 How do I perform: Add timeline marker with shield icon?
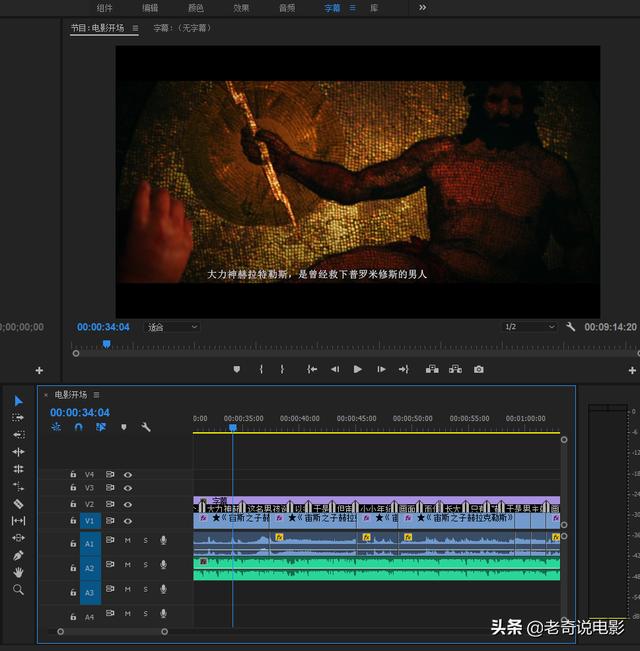pyautogui.click(x=124, y=427)
